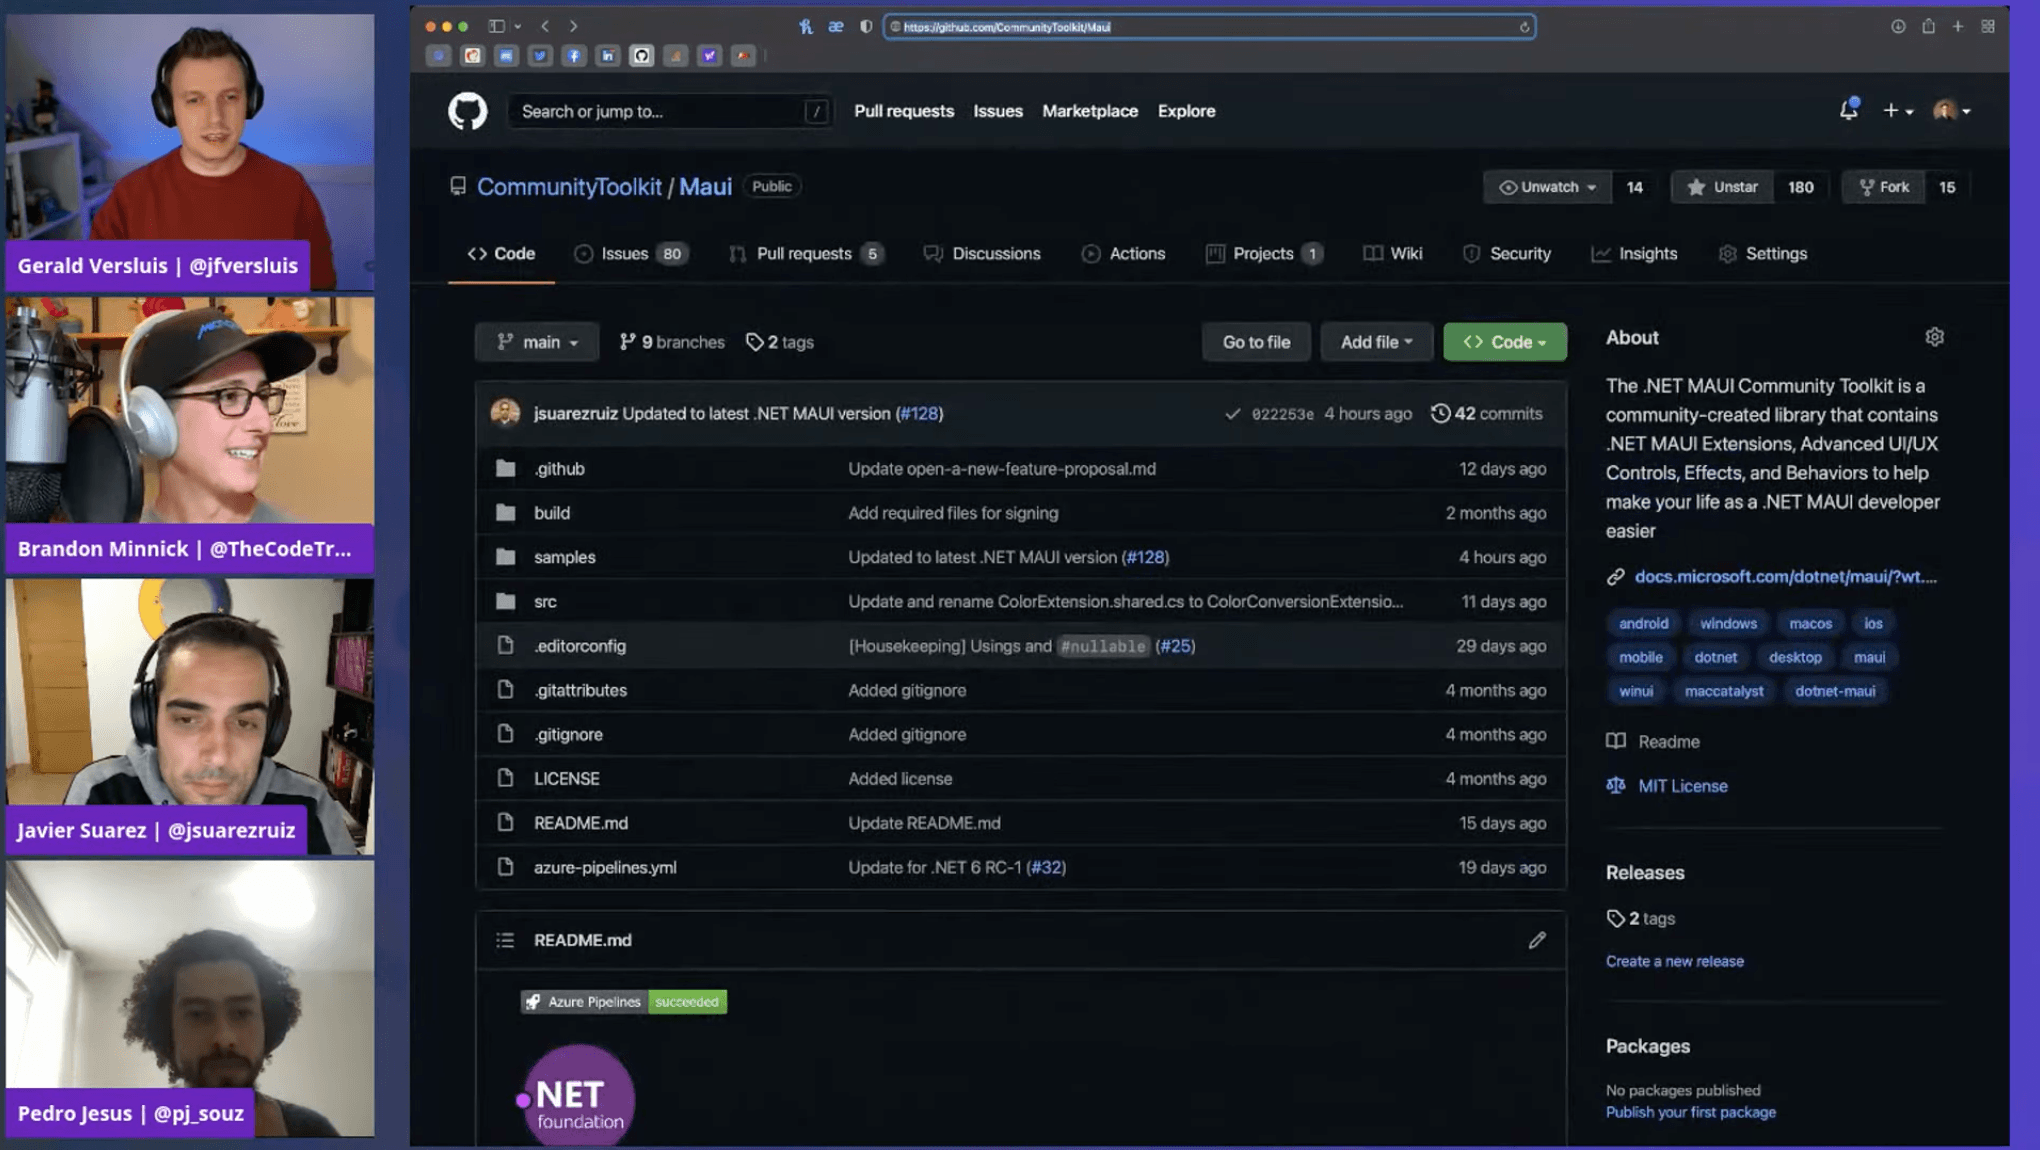2040x1150 pixels.
Task: Click Explore in the top navigation
Action: click(x=1186, y=111)
